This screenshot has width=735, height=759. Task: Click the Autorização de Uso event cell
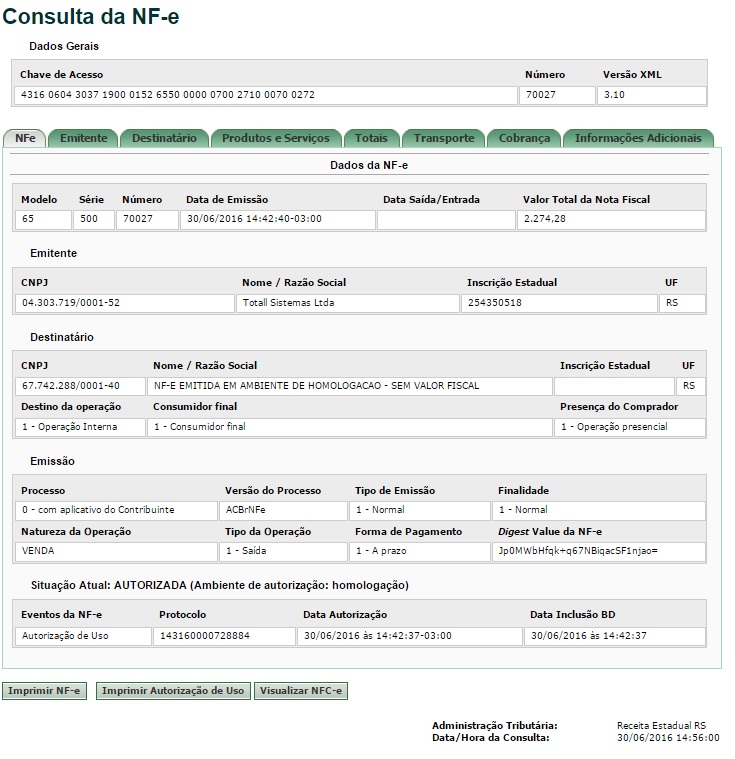(x=83, y=636)
